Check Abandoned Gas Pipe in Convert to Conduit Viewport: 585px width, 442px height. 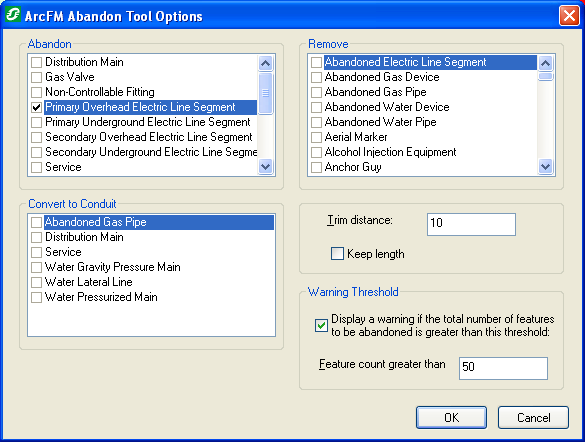point(36,222)
